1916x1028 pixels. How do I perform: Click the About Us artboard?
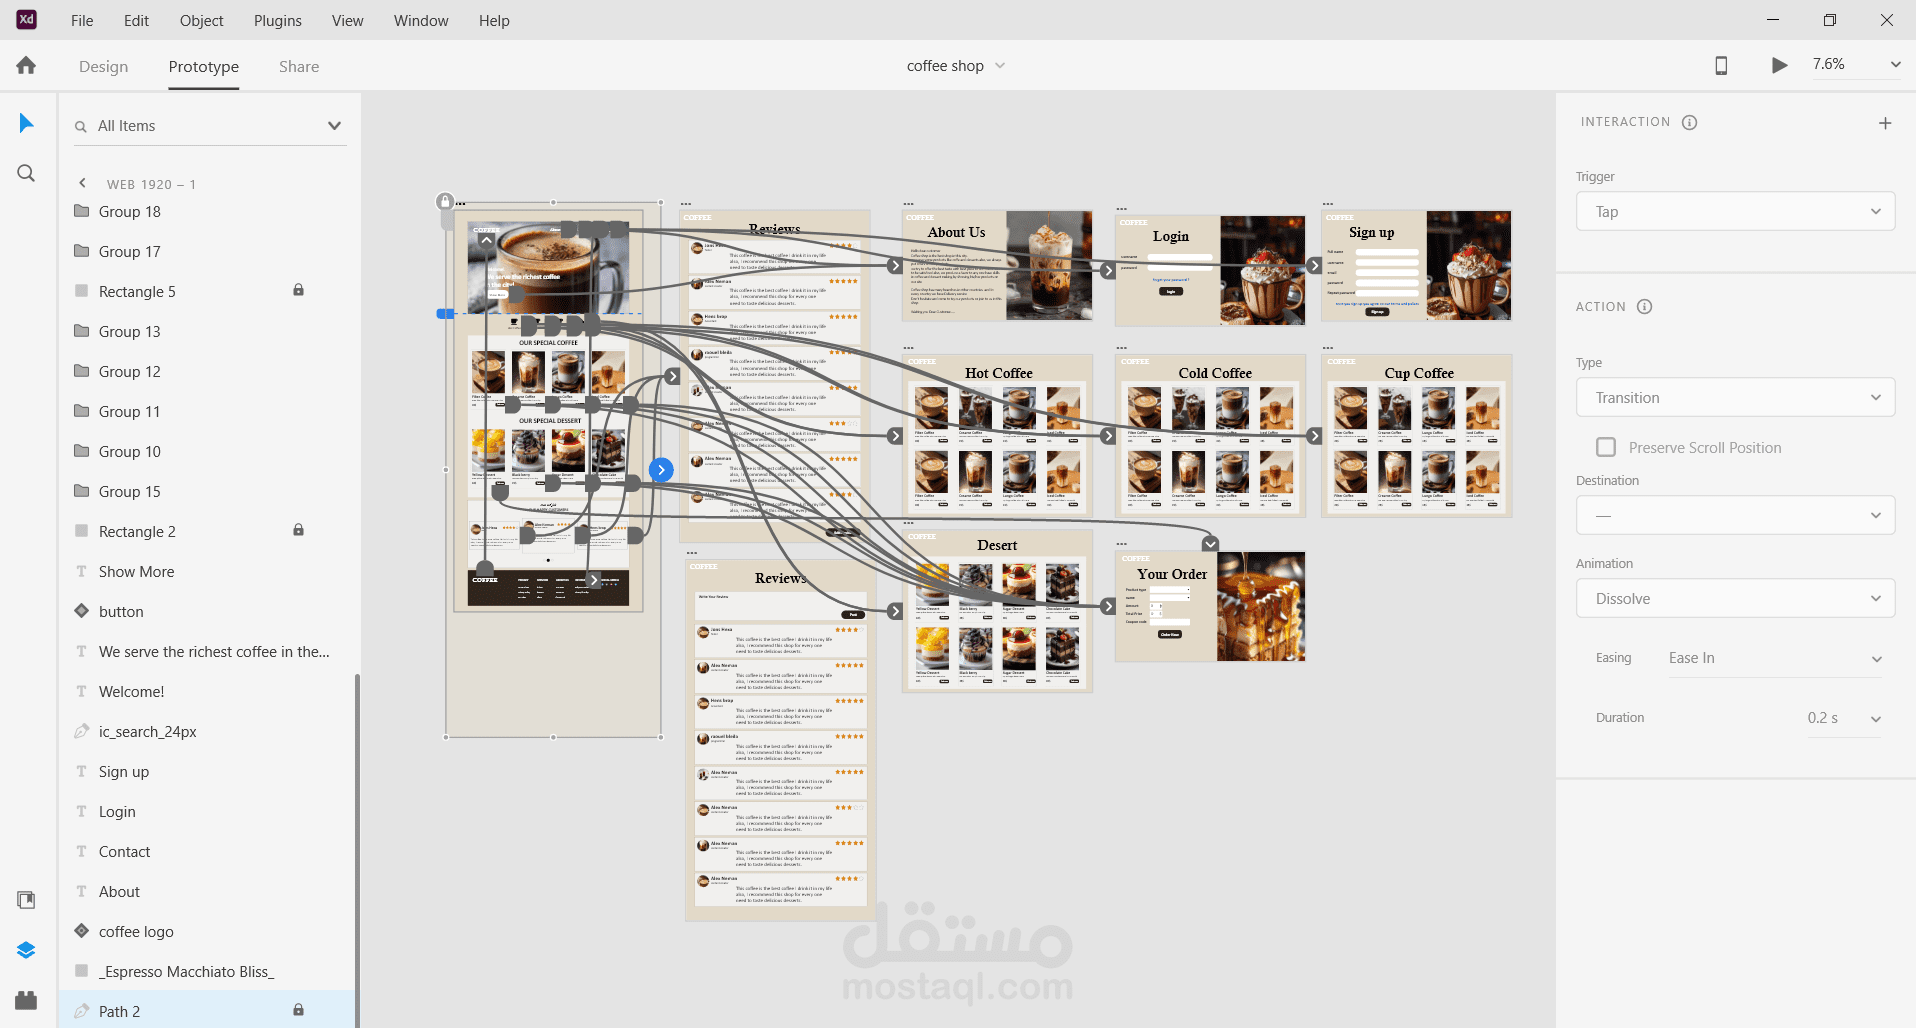[x=997, y=265]
